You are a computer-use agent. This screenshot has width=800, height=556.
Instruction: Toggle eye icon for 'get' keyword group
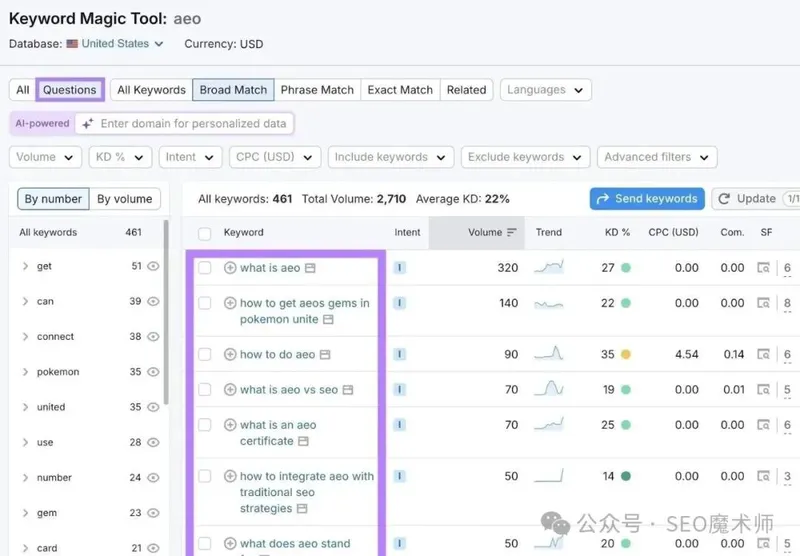coord(153,267)
